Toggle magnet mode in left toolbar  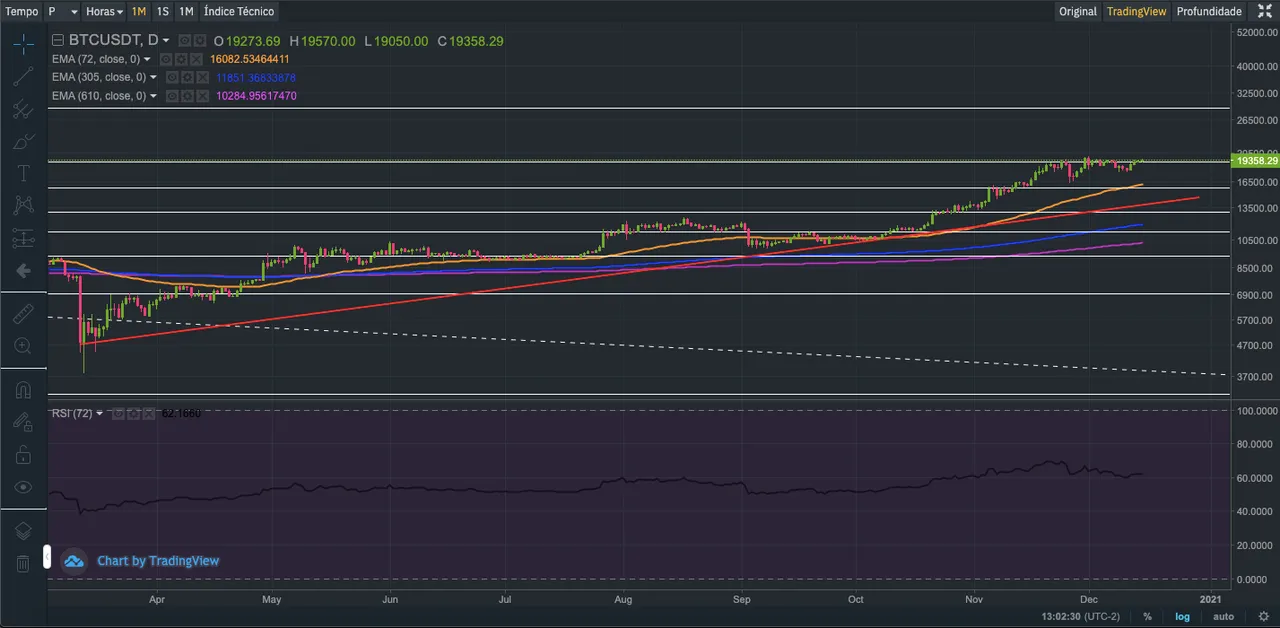tap(23, 390)
